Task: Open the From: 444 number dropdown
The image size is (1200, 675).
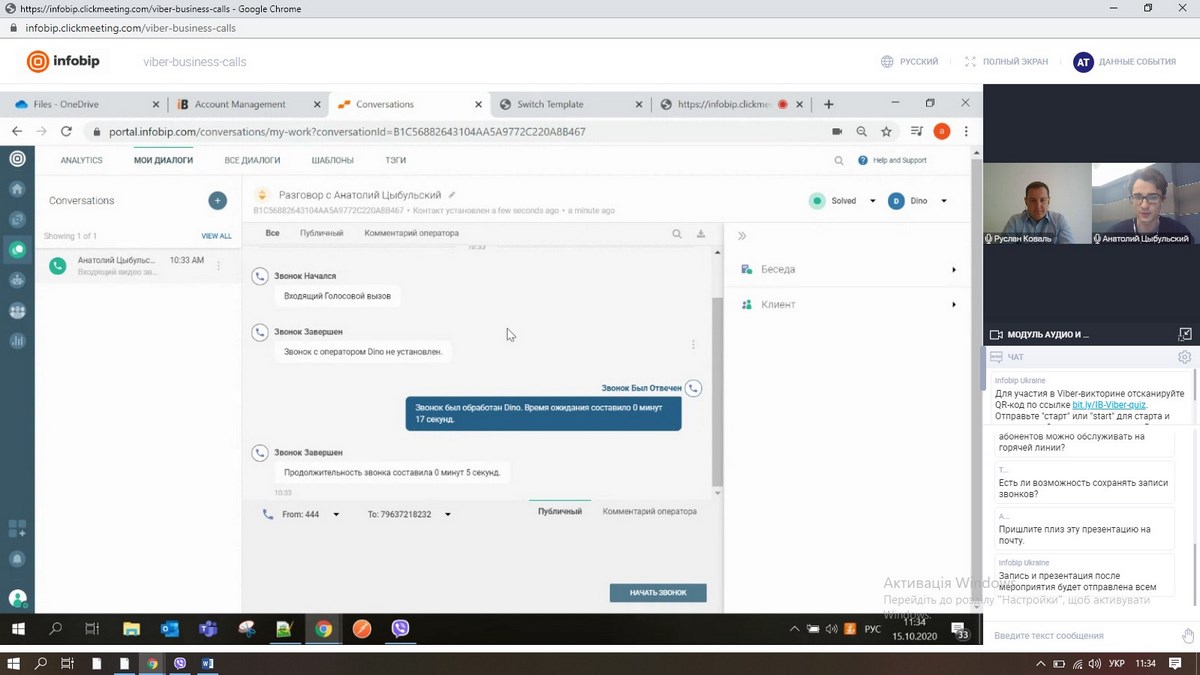Action: [x=336, y=514]
